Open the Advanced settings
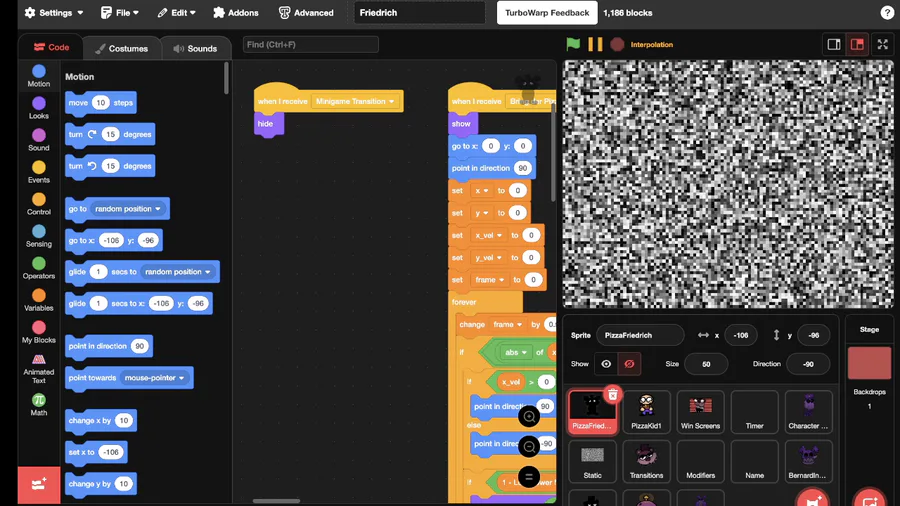This screenshot has width=900, height=506. click(306, 13)
